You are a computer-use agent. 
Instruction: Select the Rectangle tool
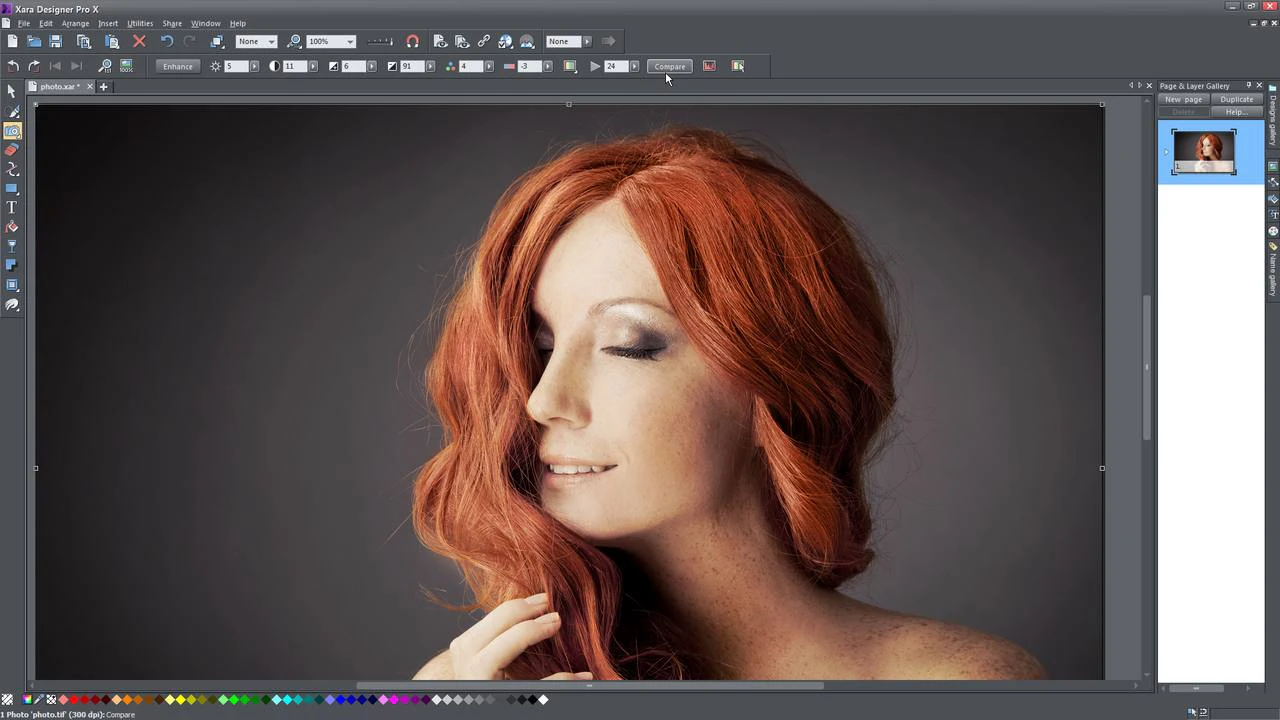coord(13,188)
